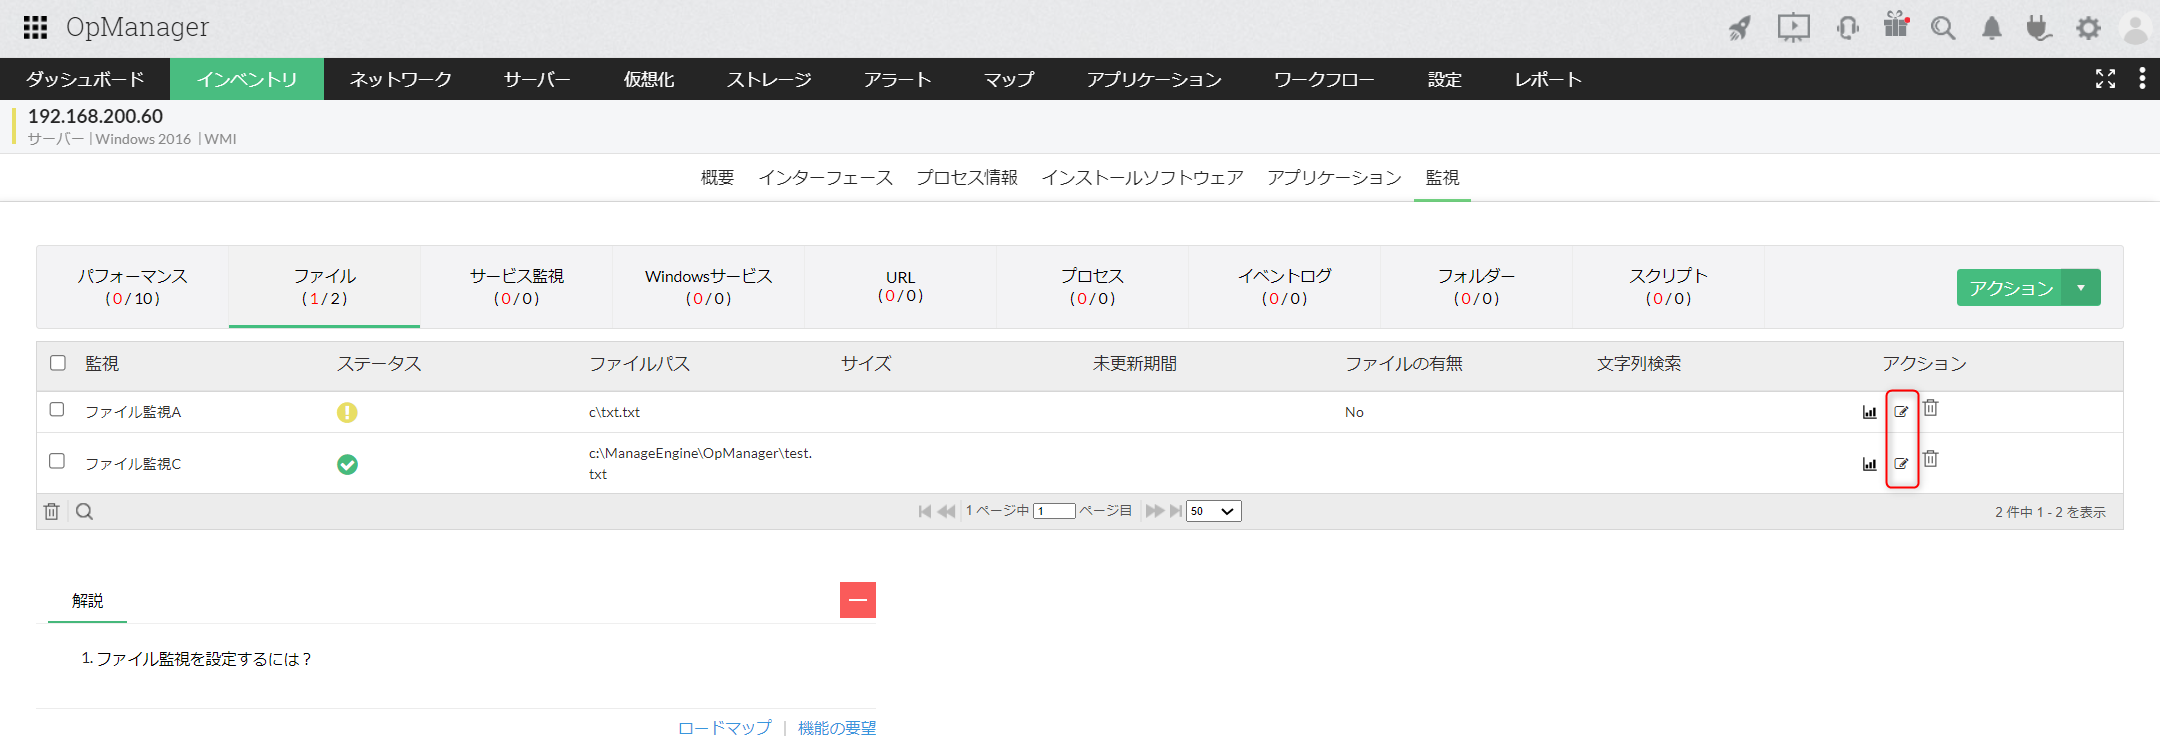
Task: Go to previous page of table
Action: [x=946, y=511]
